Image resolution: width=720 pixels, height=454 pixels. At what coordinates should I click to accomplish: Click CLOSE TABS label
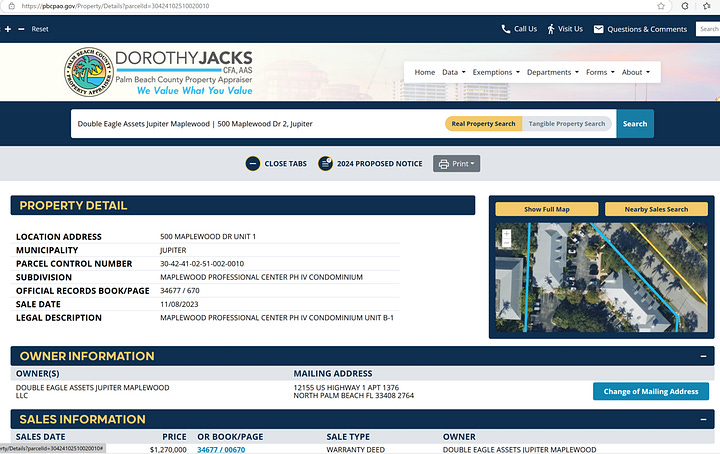point(285,163)
